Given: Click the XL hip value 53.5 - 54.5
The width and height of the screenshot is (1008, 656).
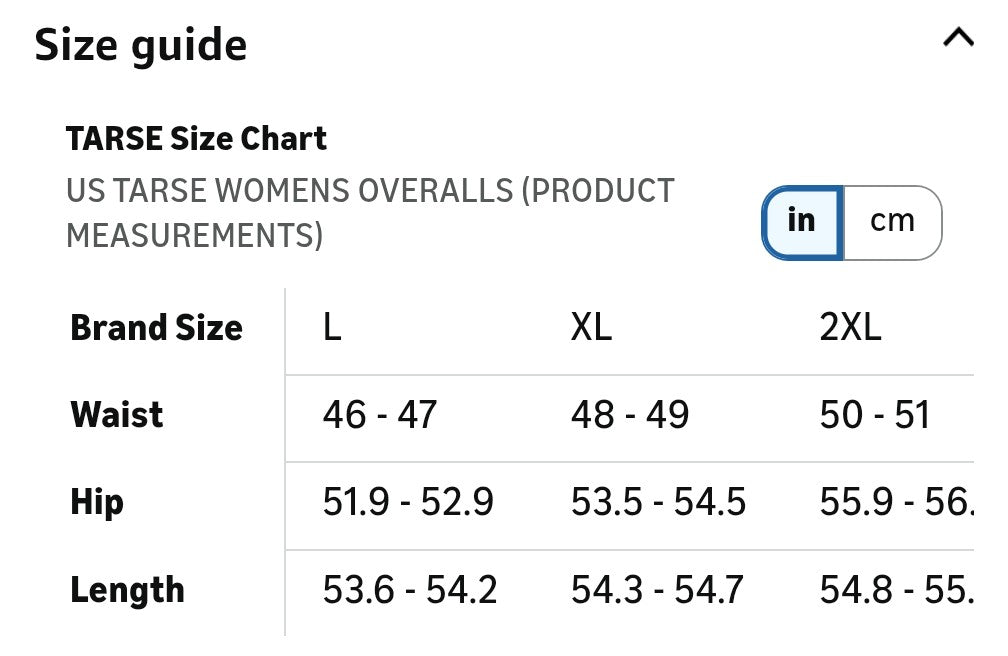Looking at the screenshot, I should (x=658, y=502).
